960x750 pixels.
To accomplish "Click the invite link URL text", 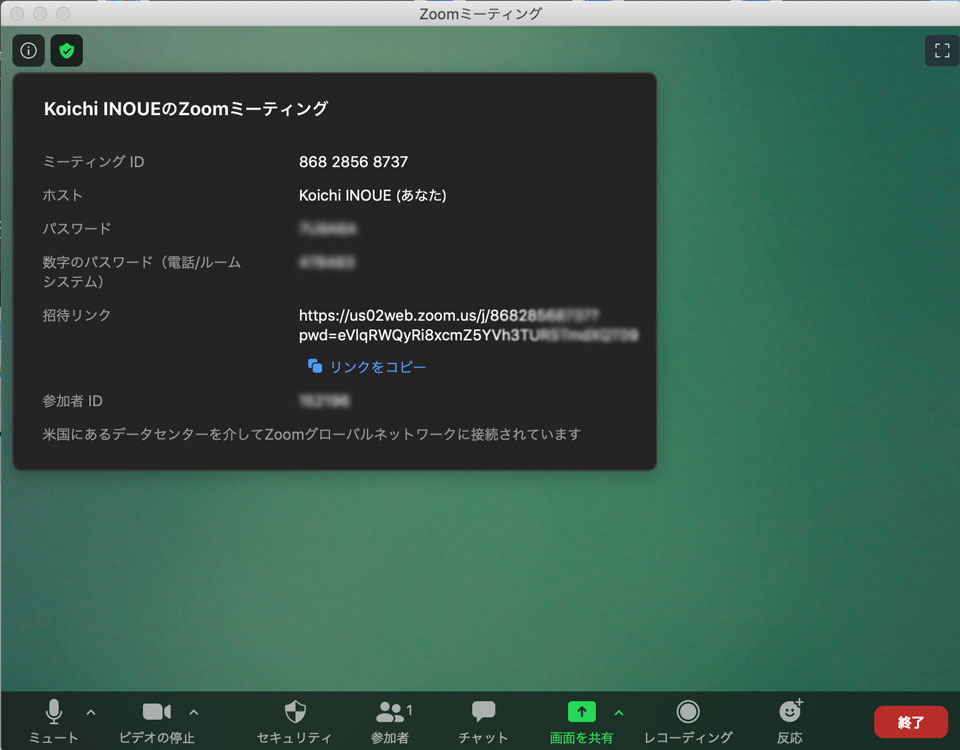I will point(468,325).
